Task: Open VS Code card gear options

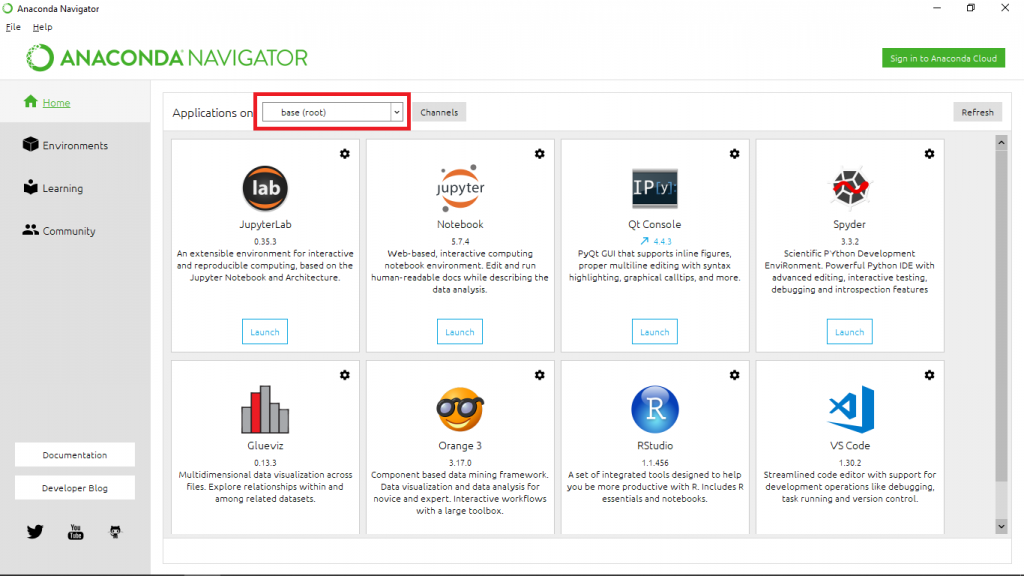Action: pyautogui.click(x=929, y=376)
